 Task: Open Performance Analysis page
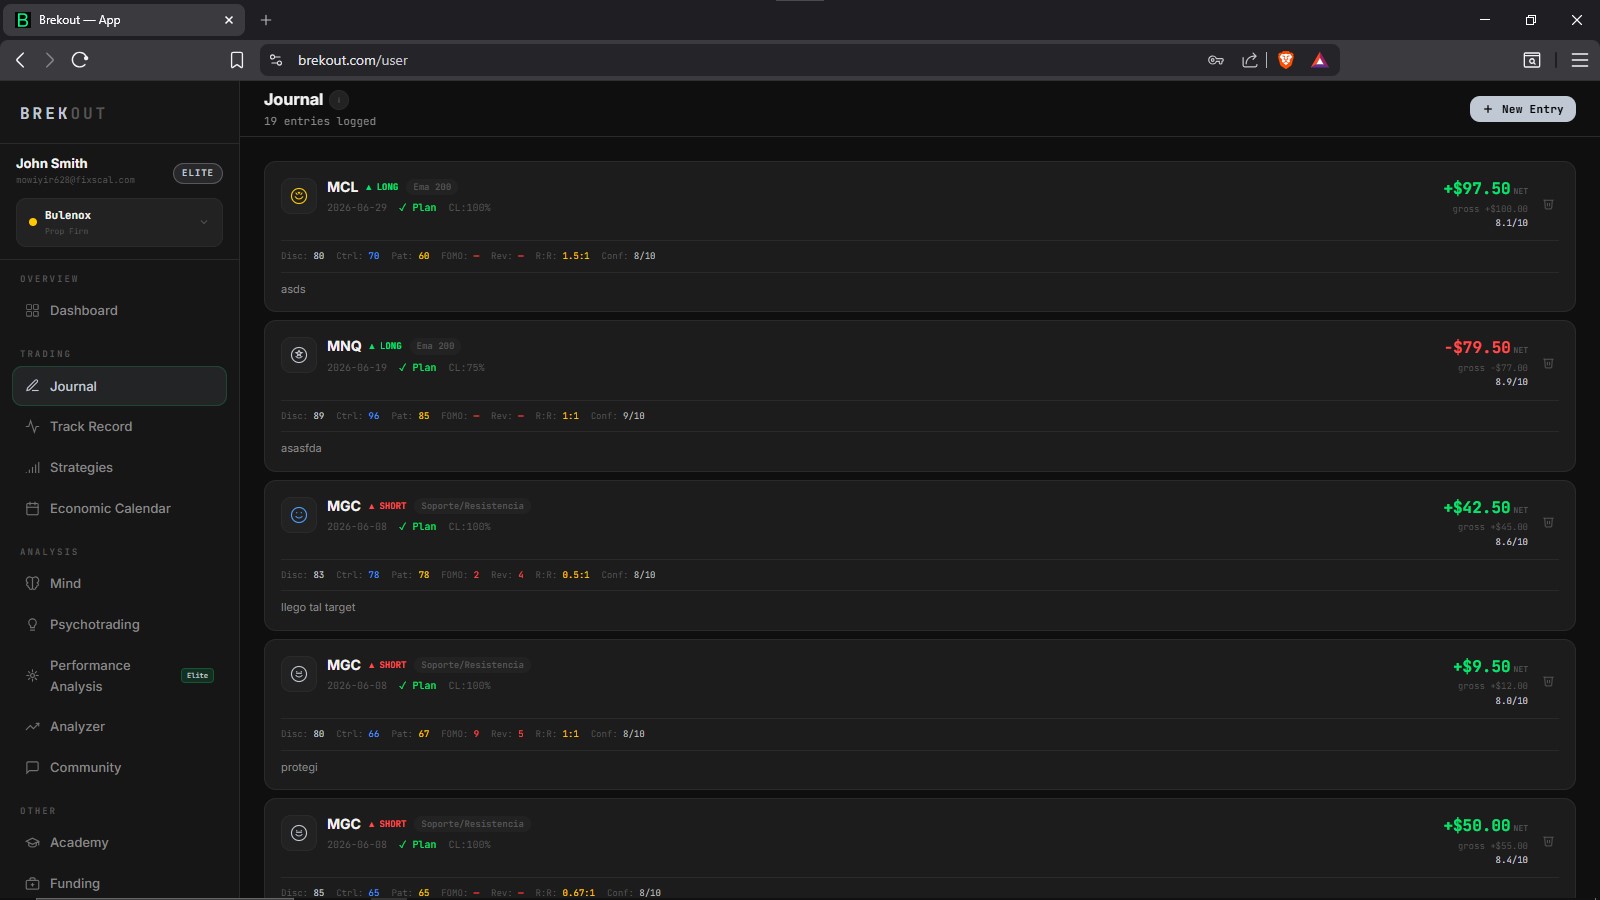click(119, 676)
